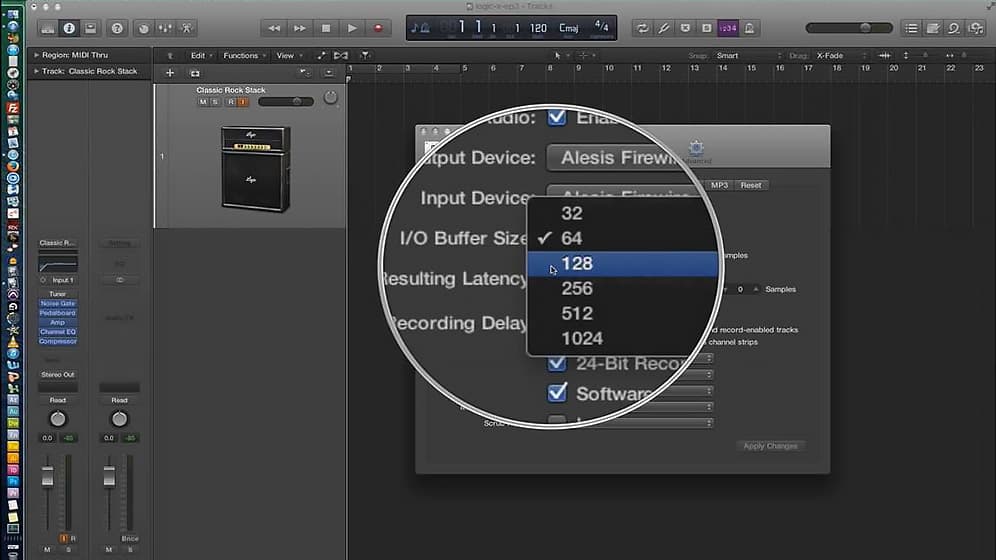Toggle the waveform zoom icon
Image resolution: width=996 pixels, height=560 pixels.
(884, 56)
